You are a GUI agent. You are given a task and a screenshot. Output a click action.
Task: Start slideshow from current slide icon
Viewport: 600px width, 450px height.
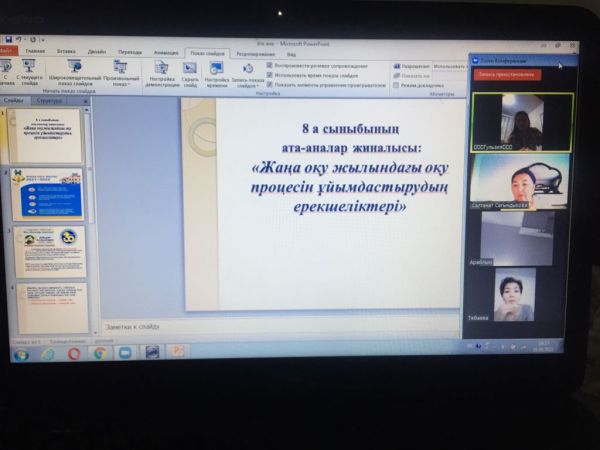click(x=30, y=69)
